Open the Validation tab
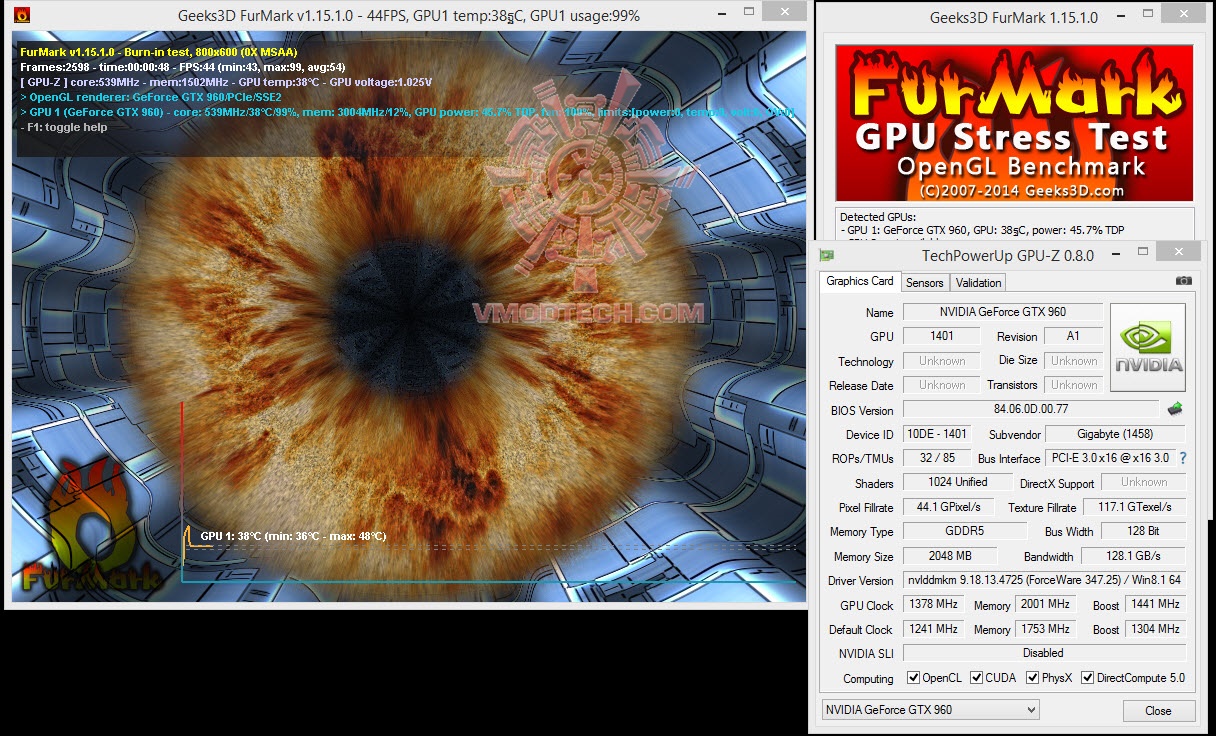This screenshot has height=736, width=1216. point(978,283)
